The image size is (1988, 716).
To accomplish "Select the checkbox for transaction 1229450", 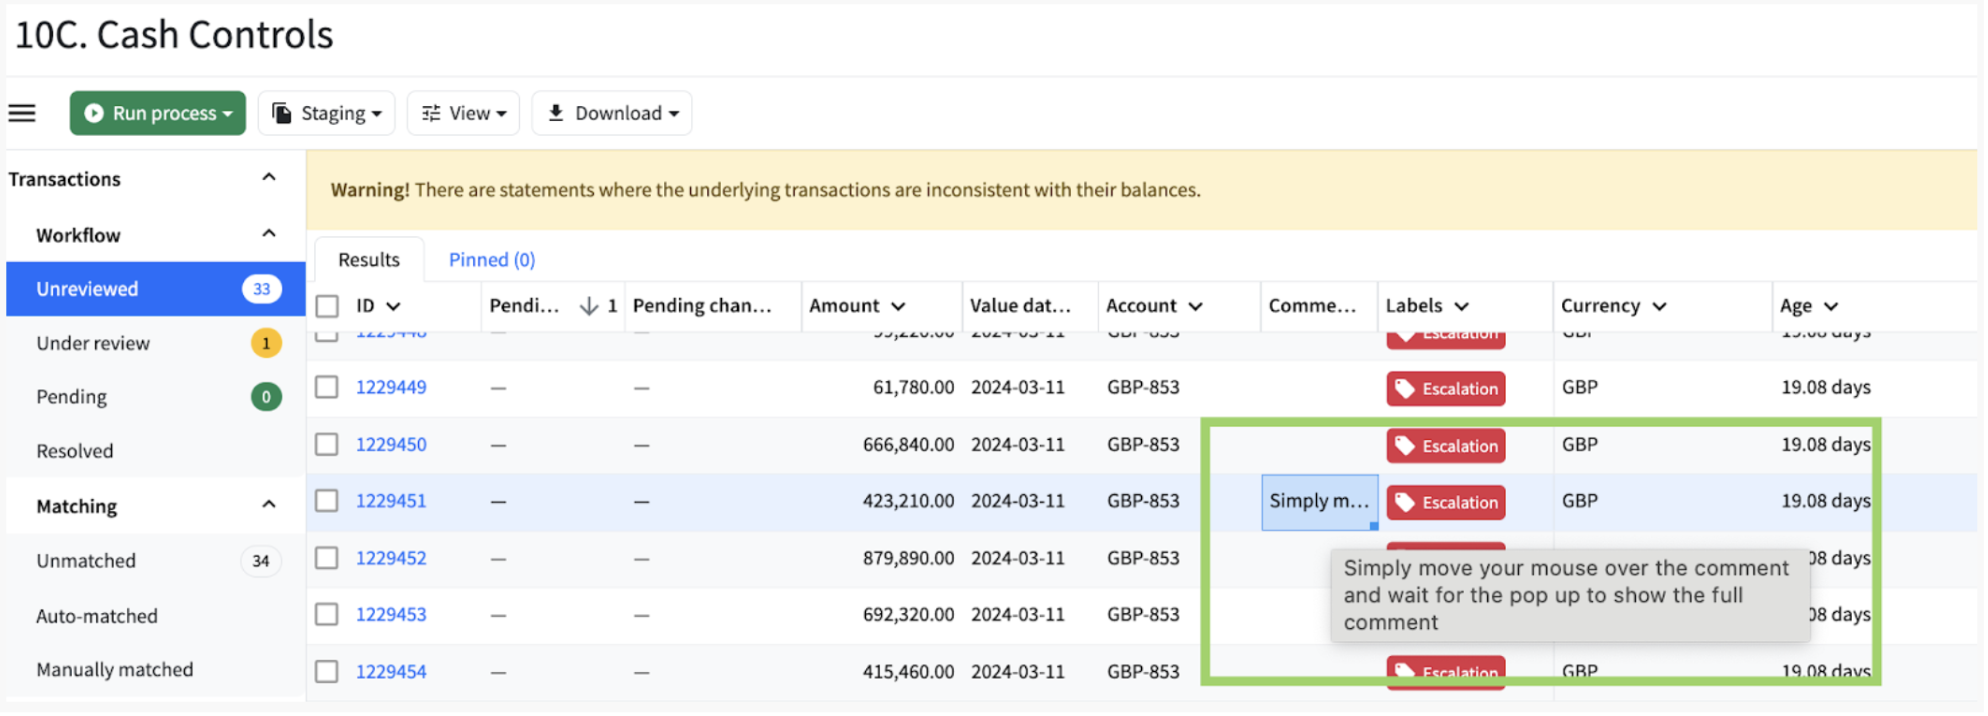I will pos(327,444).
